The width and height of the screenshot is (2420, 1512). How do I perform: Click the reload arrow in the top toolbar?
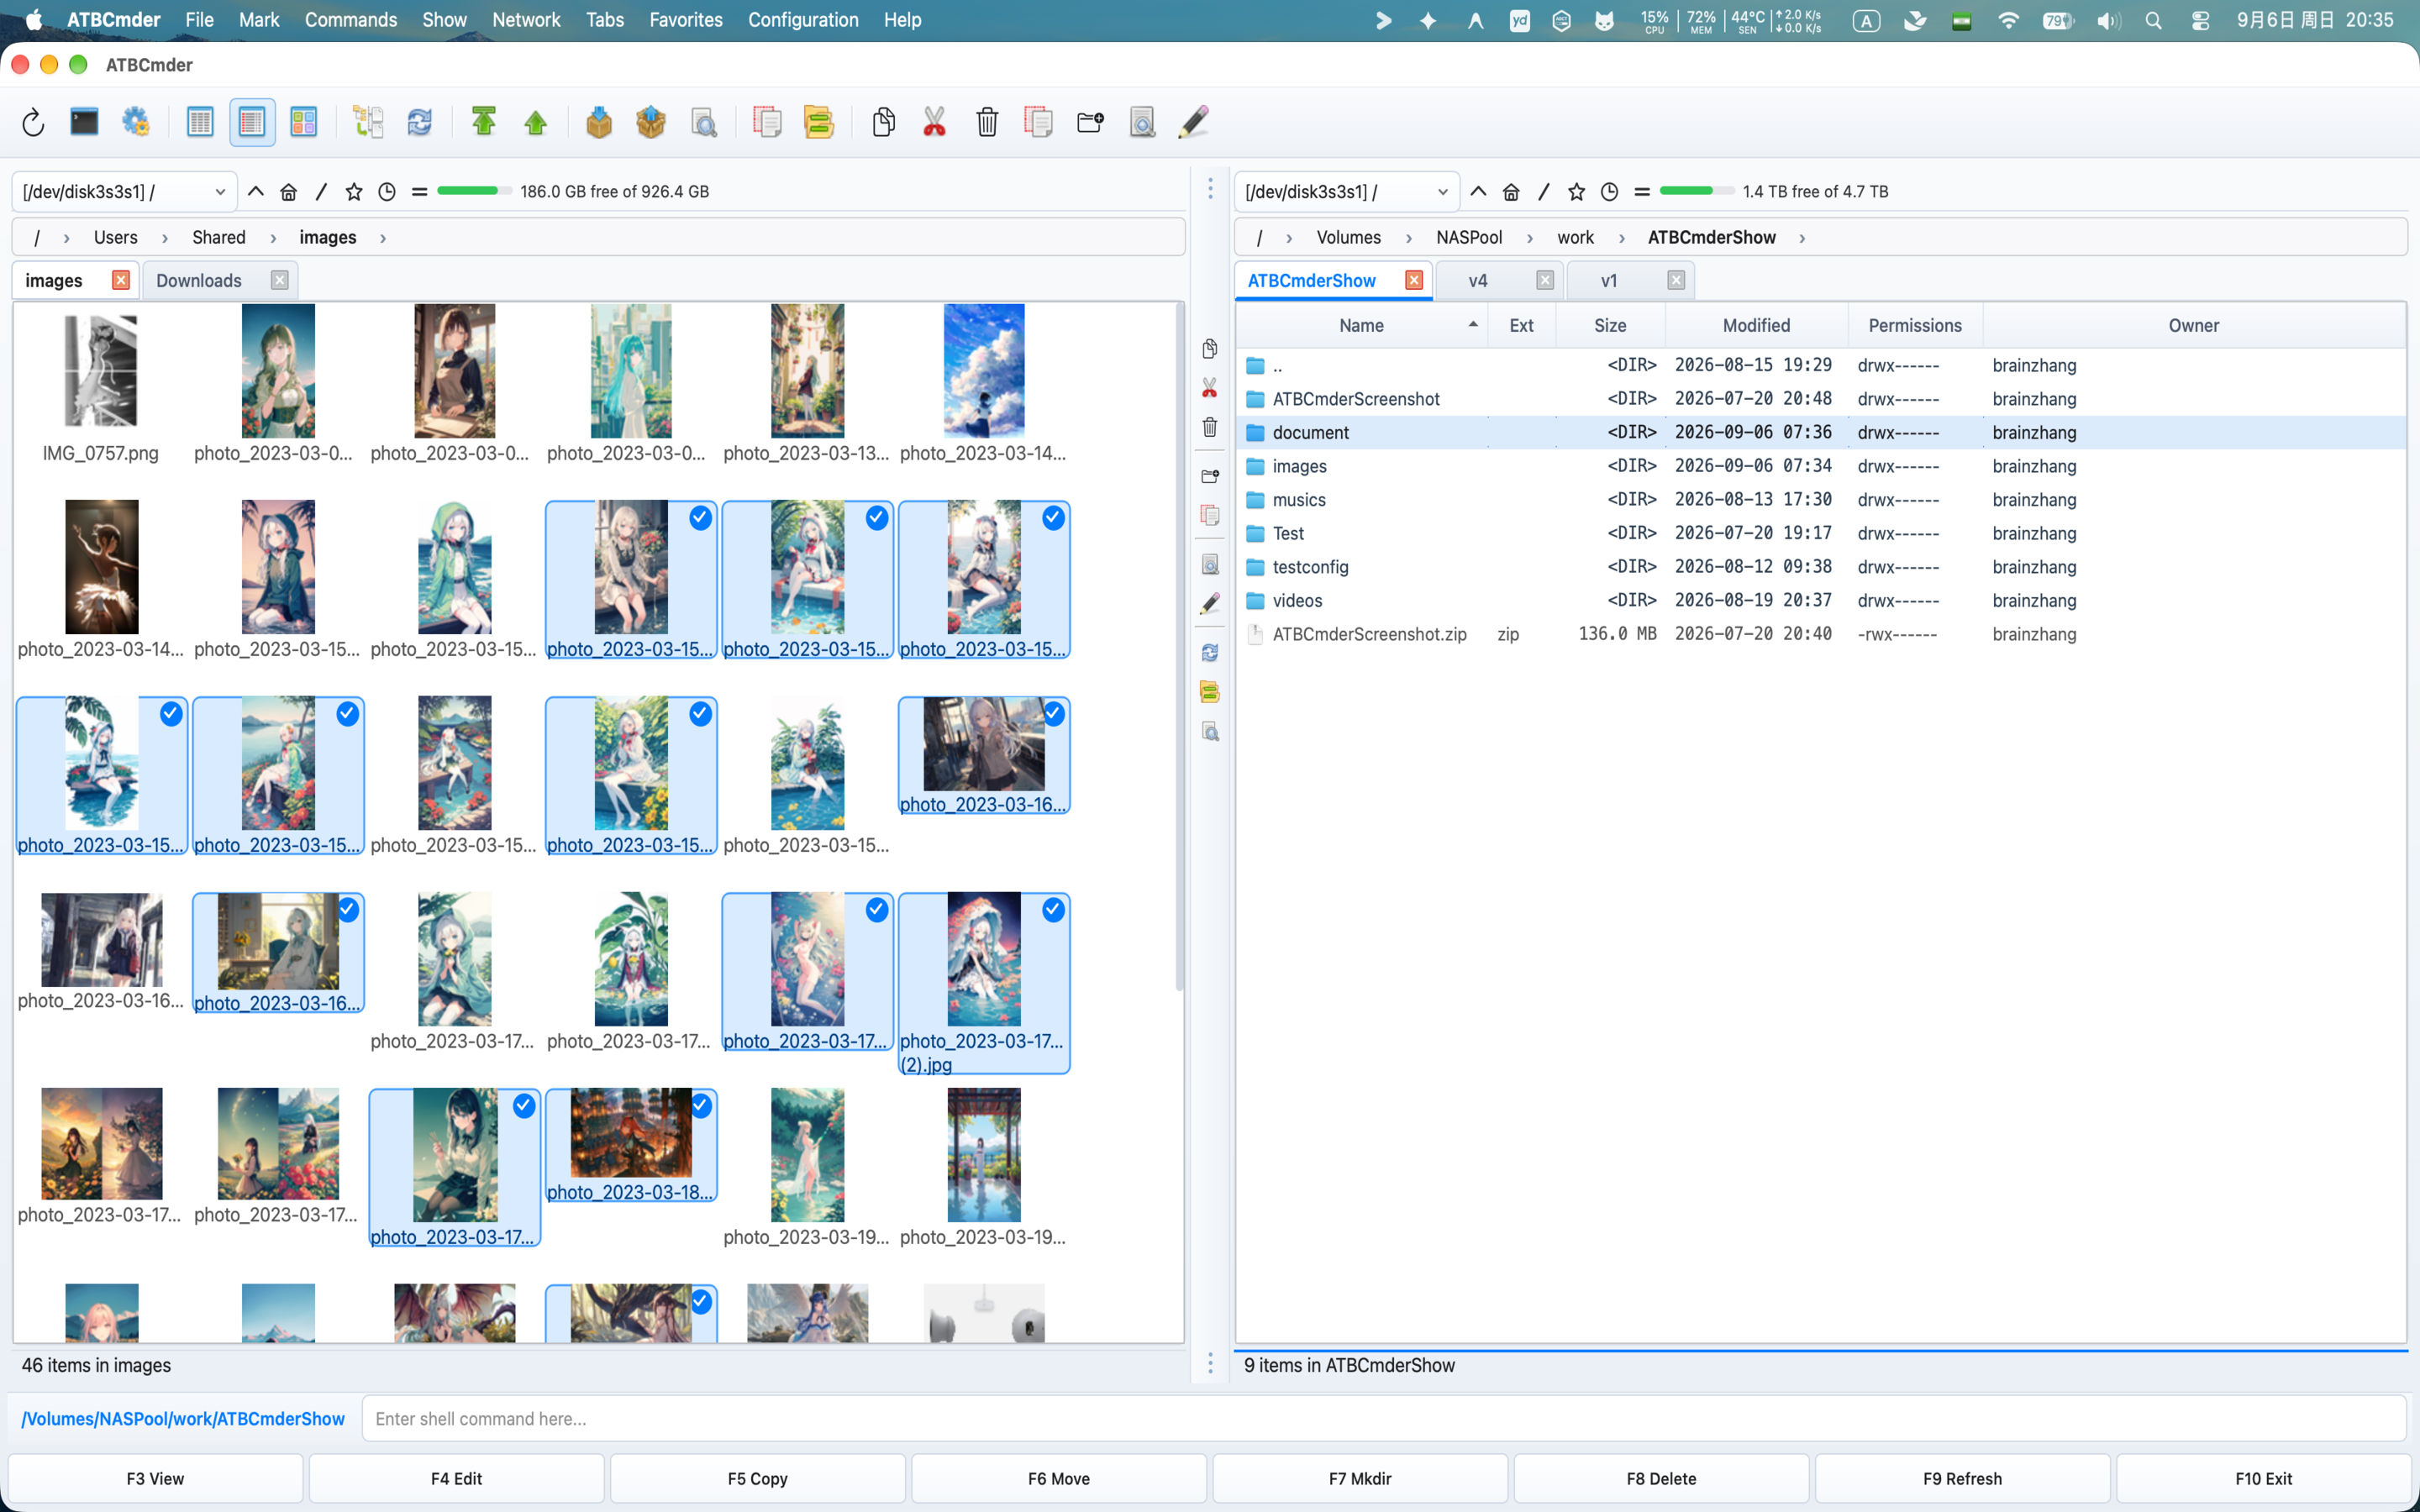[x=33, y=123]
